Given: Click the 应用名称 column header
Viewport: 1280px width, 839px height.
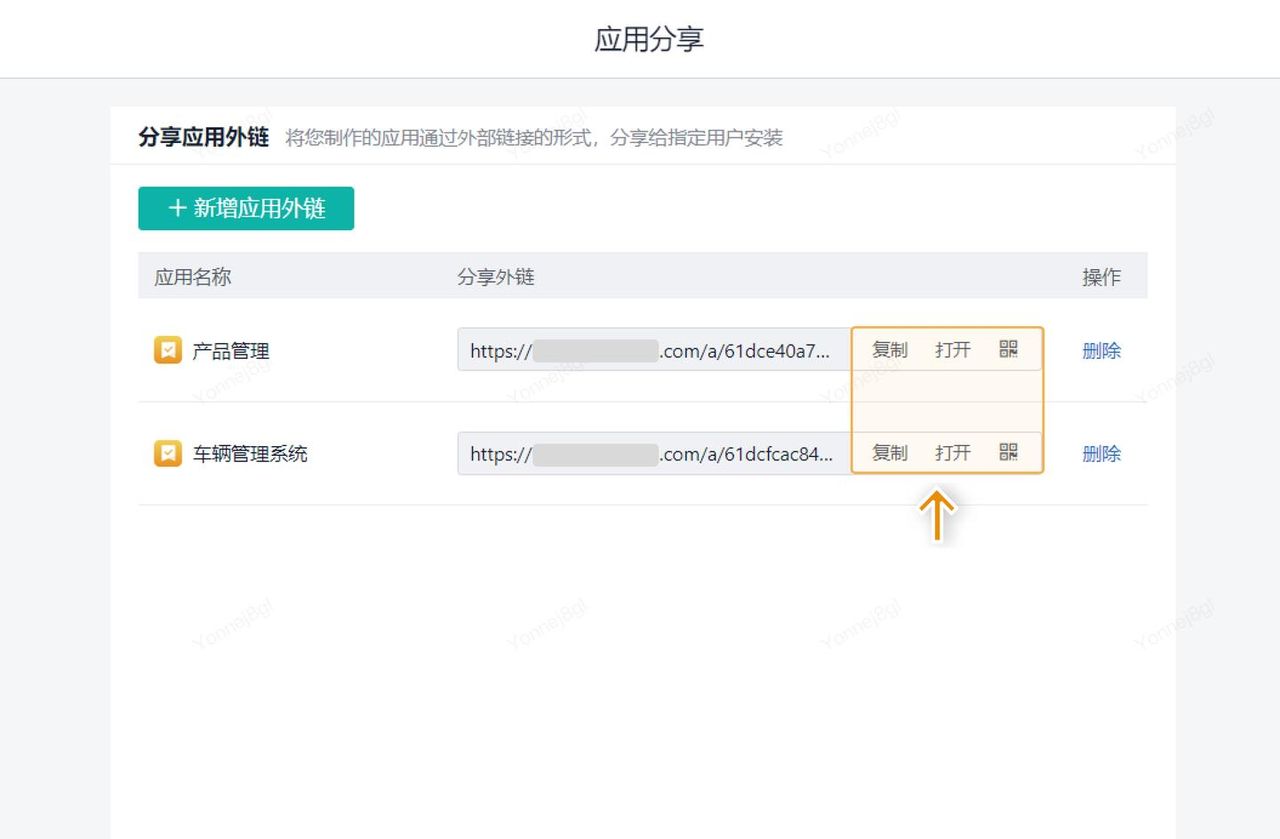Looking at the screenshot, I should coord(193,277).
